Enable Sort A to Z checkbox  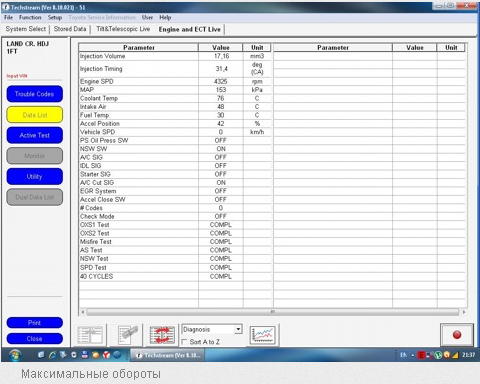[184, 342]
